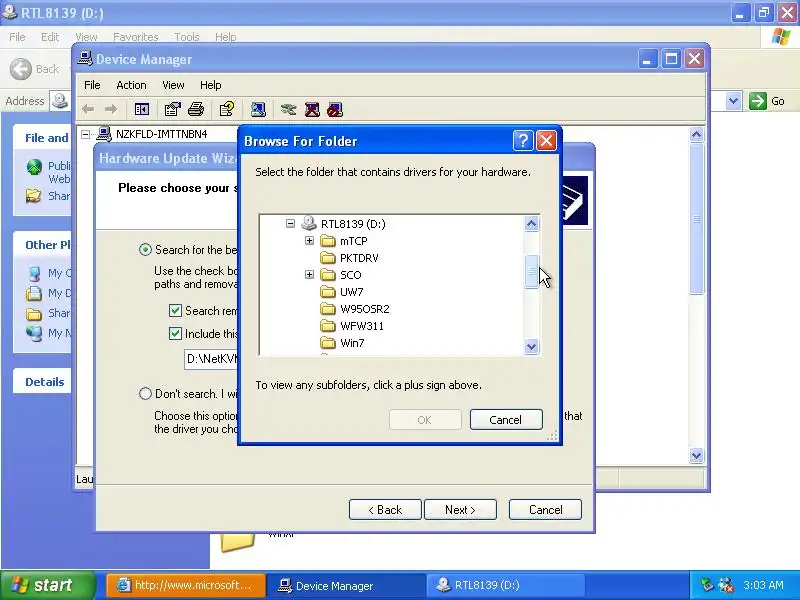This screenshot has width=800, height=600.
Task: Click Cancel in Browse For Folder dialog
Action: [x=506, y=419]
